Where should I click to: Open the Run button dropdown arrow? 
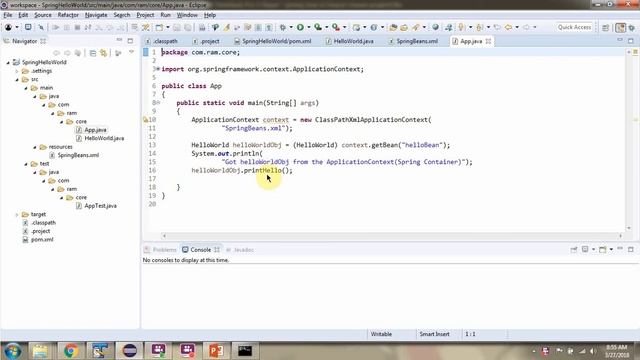point(309,27)
